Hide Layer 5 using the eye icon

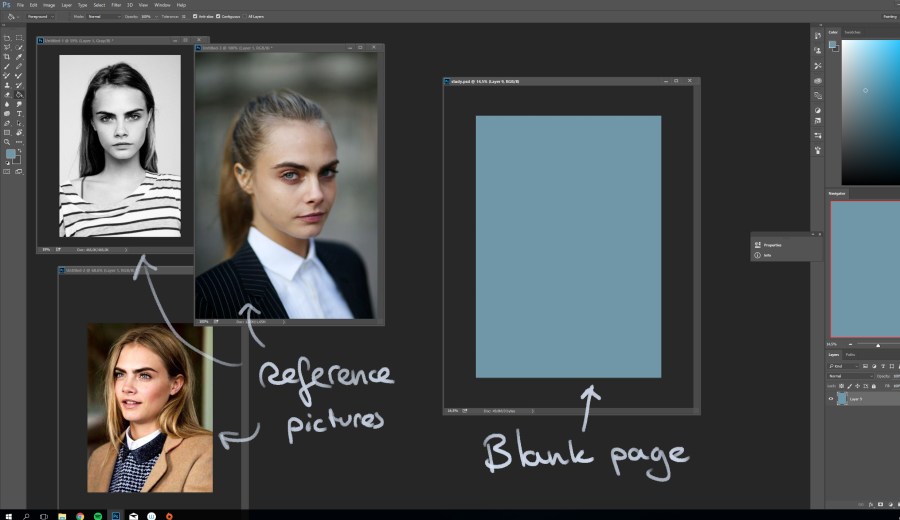(x=831, y=398)
